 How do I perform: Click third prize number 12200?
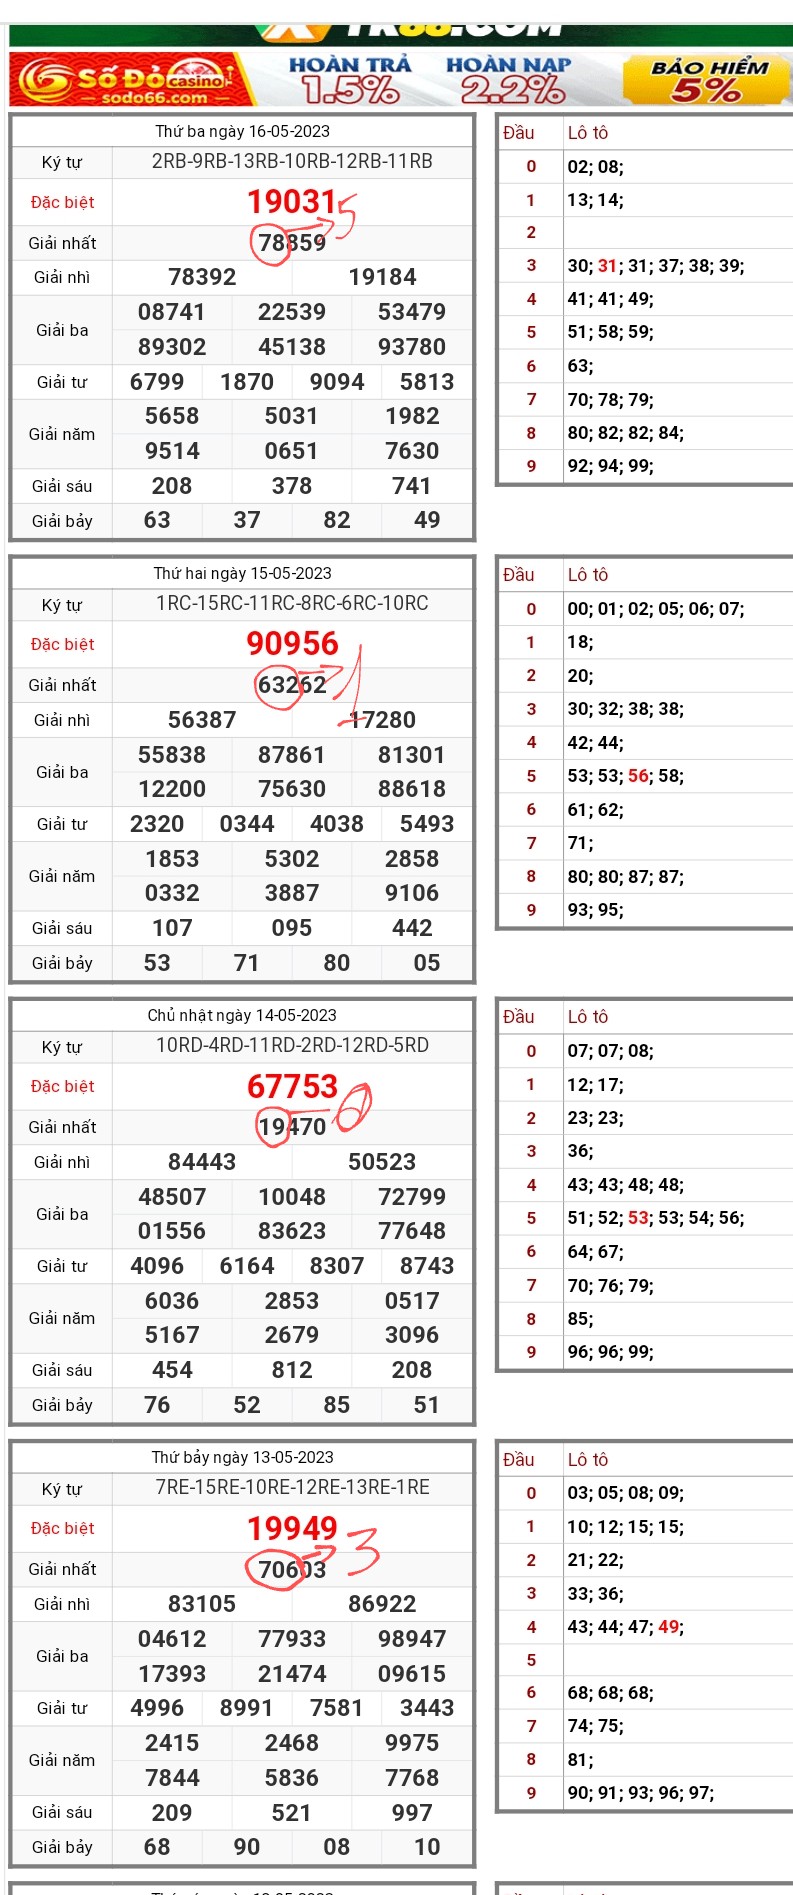[172, 789]
